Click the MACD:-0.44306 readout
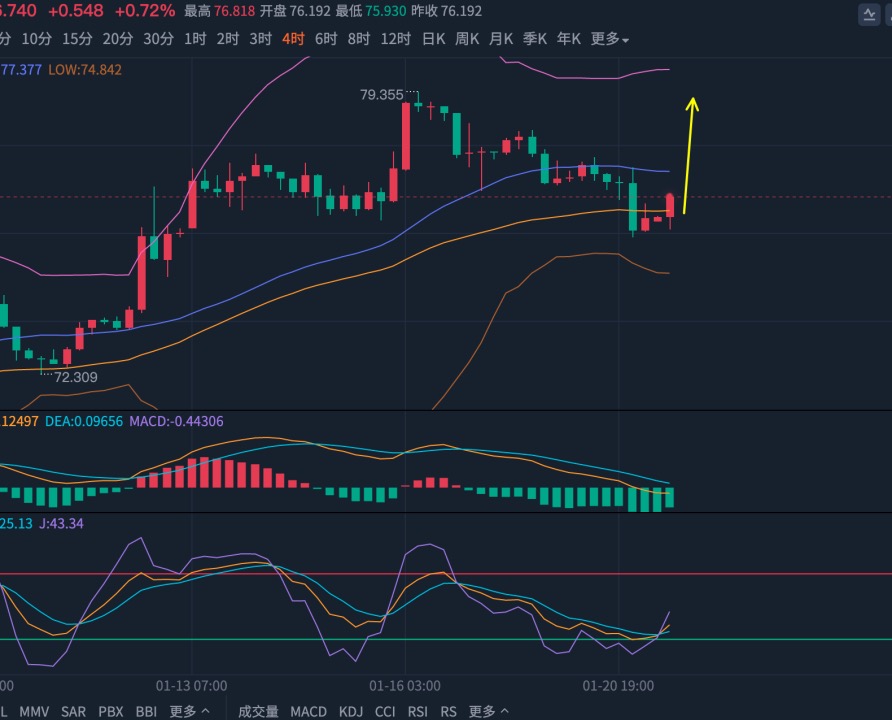892x720 pixels. (x=176, y=421)
